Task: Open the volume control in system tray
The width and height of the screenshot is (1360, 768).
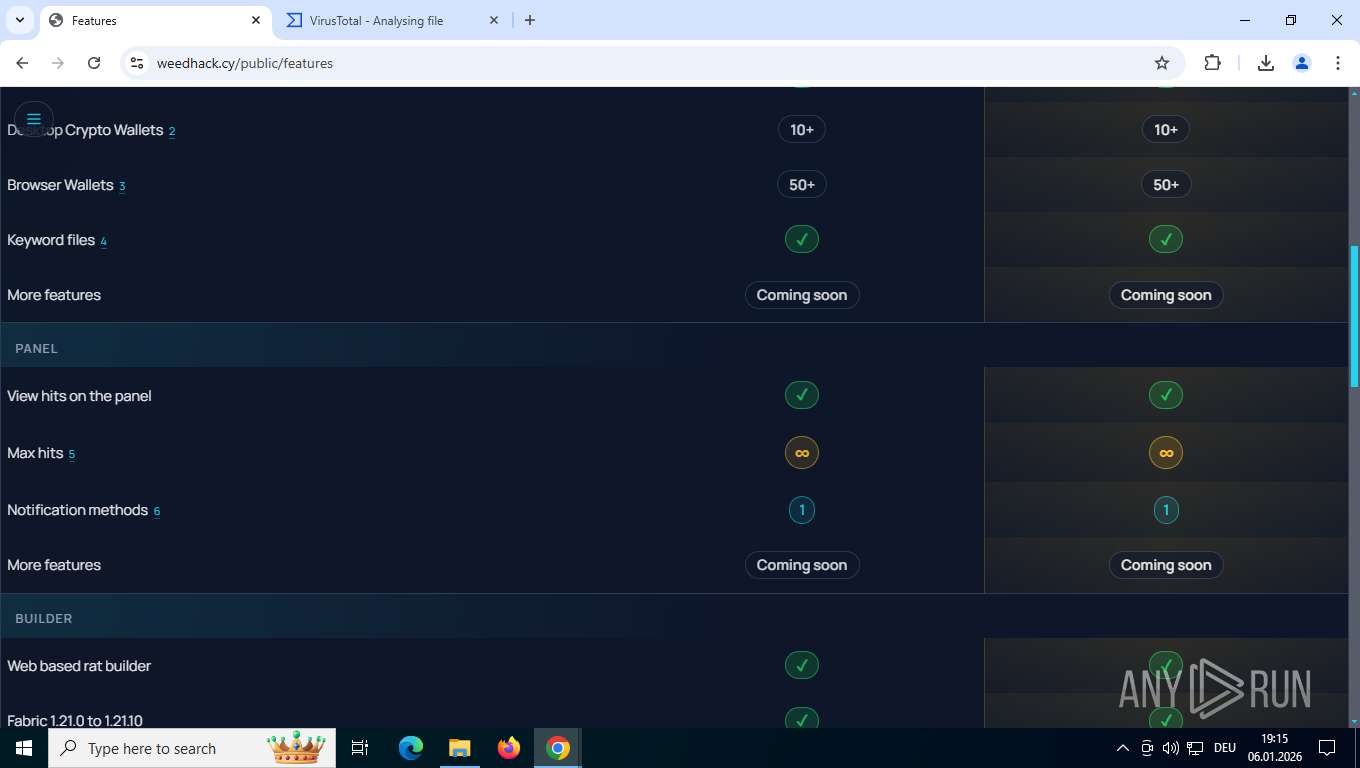Action: (1170, 748)
